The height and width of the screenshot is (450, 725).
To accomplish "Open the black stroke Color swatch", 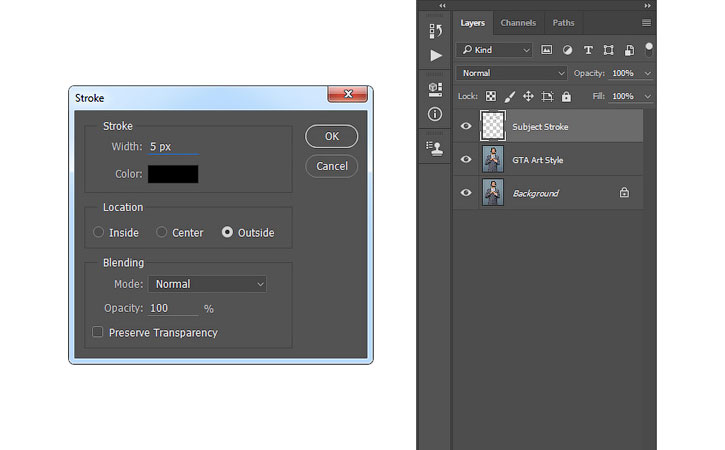I will (x=173, y=174).
